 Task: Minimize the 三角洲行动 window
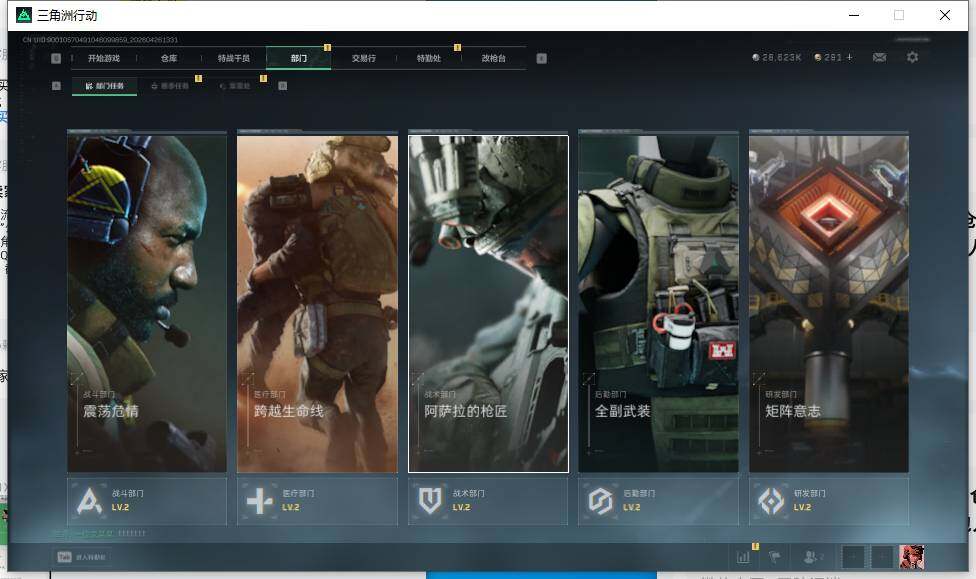pyautogui.click(x=854, y=15)
